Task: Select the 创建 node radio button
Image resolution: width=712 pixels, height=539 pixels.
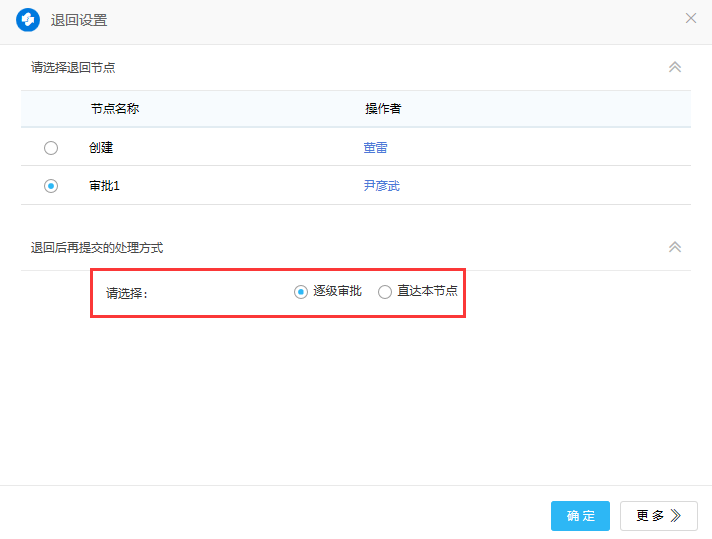Action: point(51,148)
